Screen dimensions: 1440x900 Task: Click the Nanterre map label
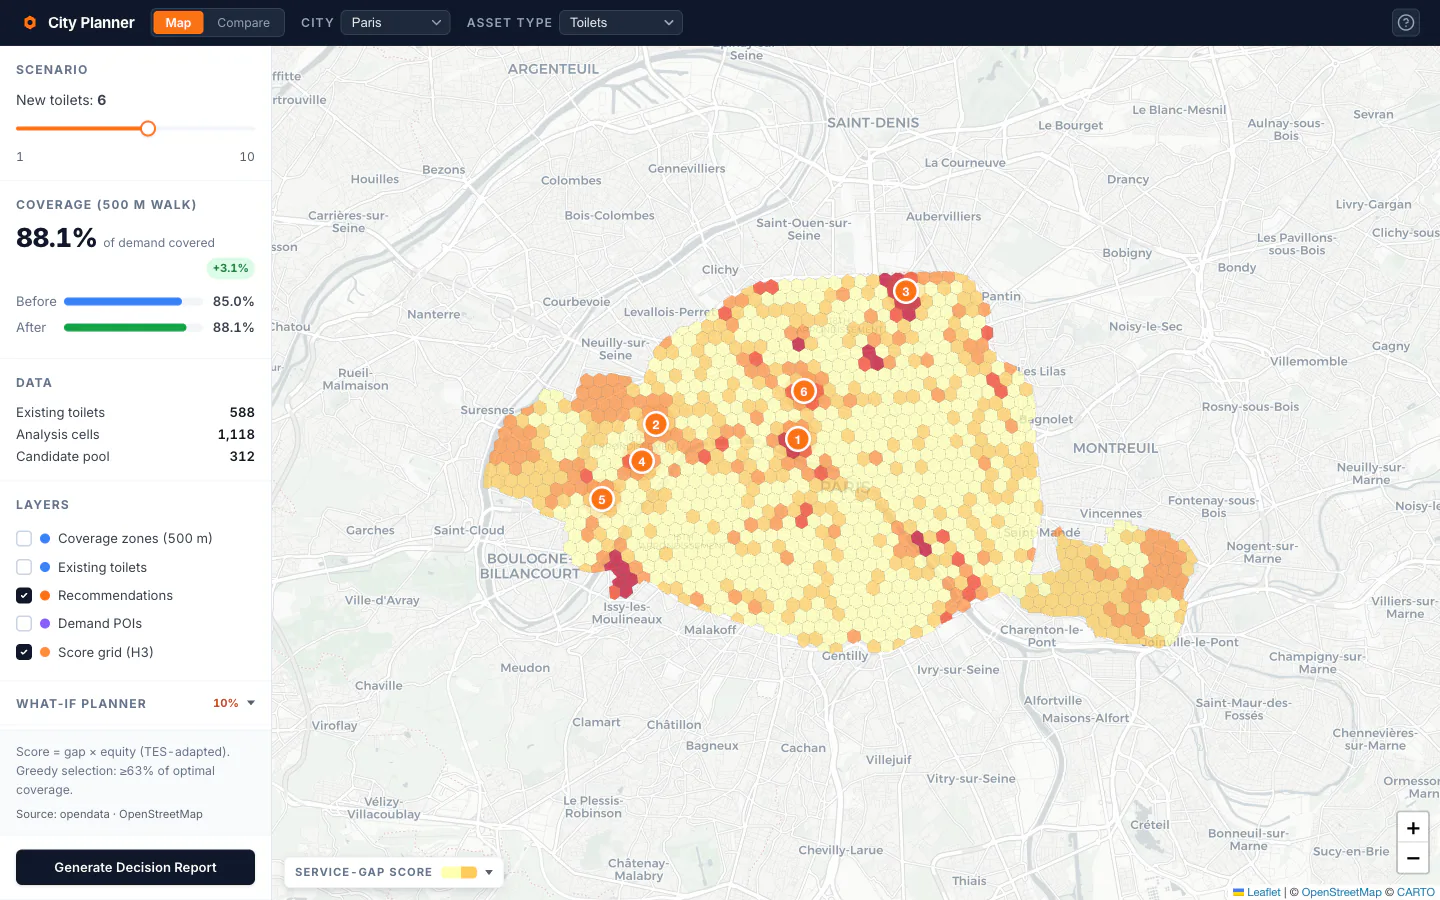(x=434, y=314)
